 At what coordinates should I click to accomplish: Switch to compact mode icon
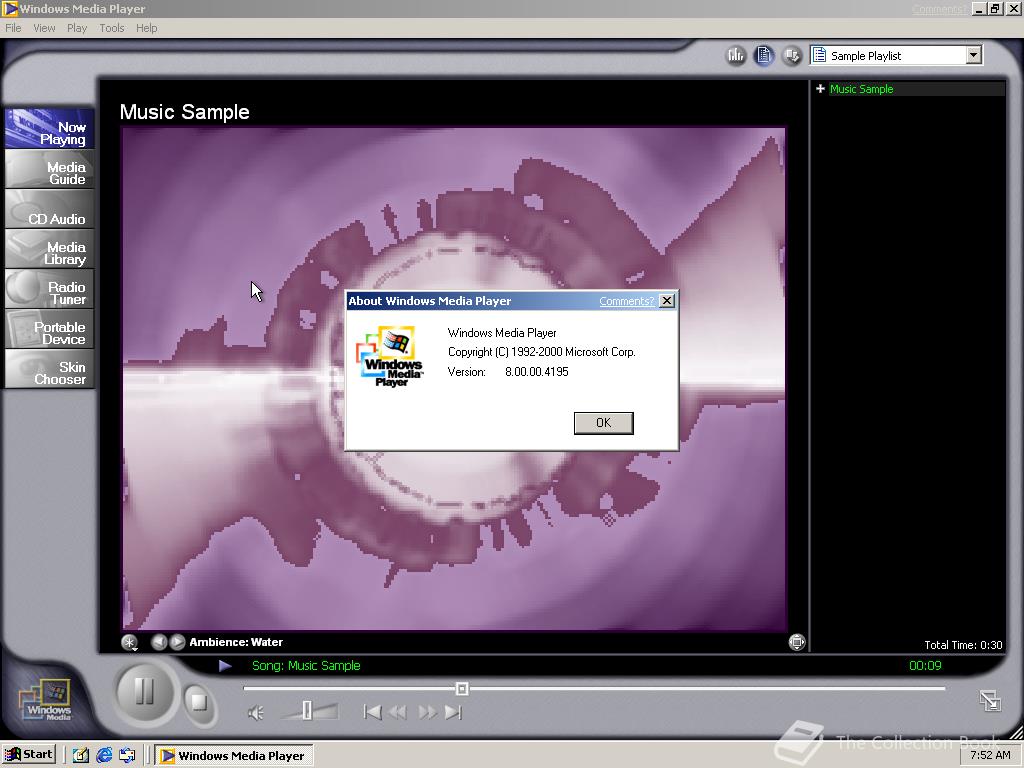click(x=990, y=701)
